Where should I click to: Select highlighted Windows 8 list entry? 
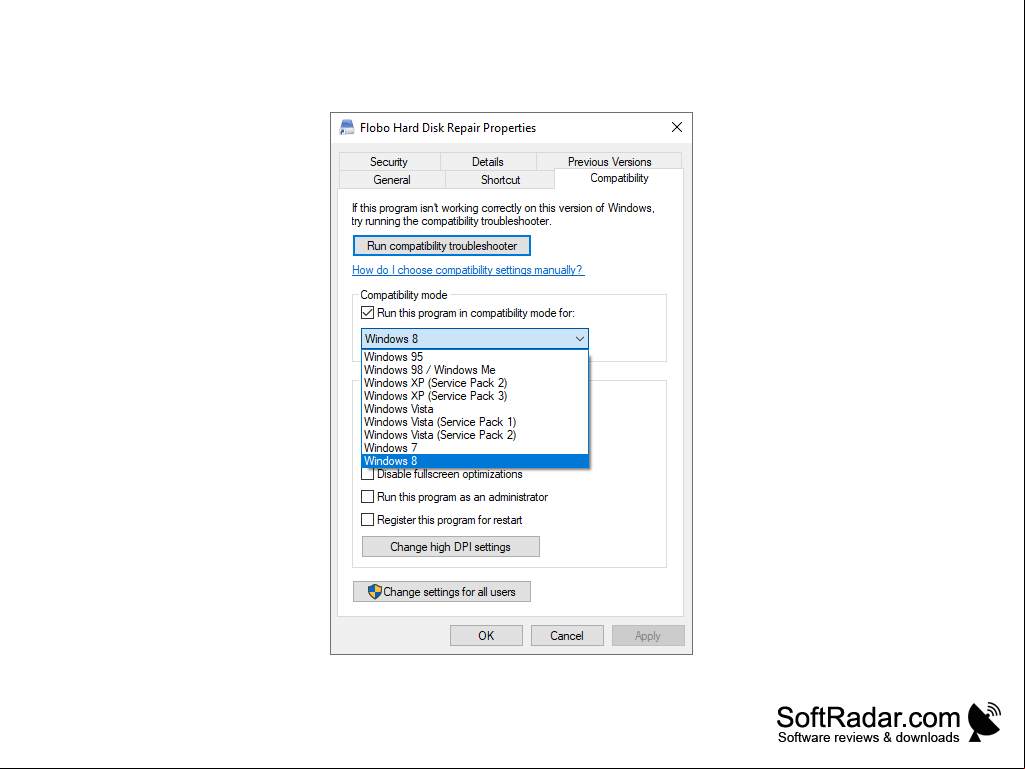pos(475,461)
